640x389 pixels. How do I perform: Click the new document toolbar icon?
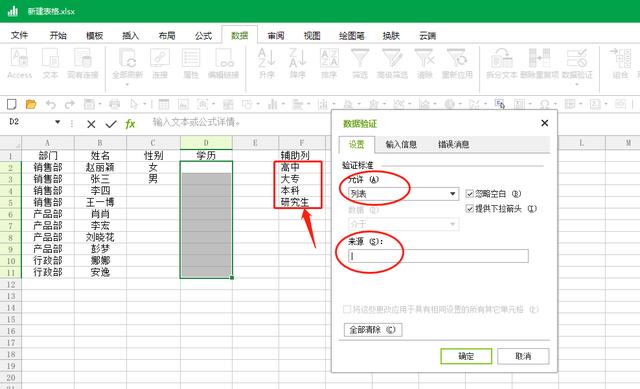pyautogui.click(x=12, y=104)
